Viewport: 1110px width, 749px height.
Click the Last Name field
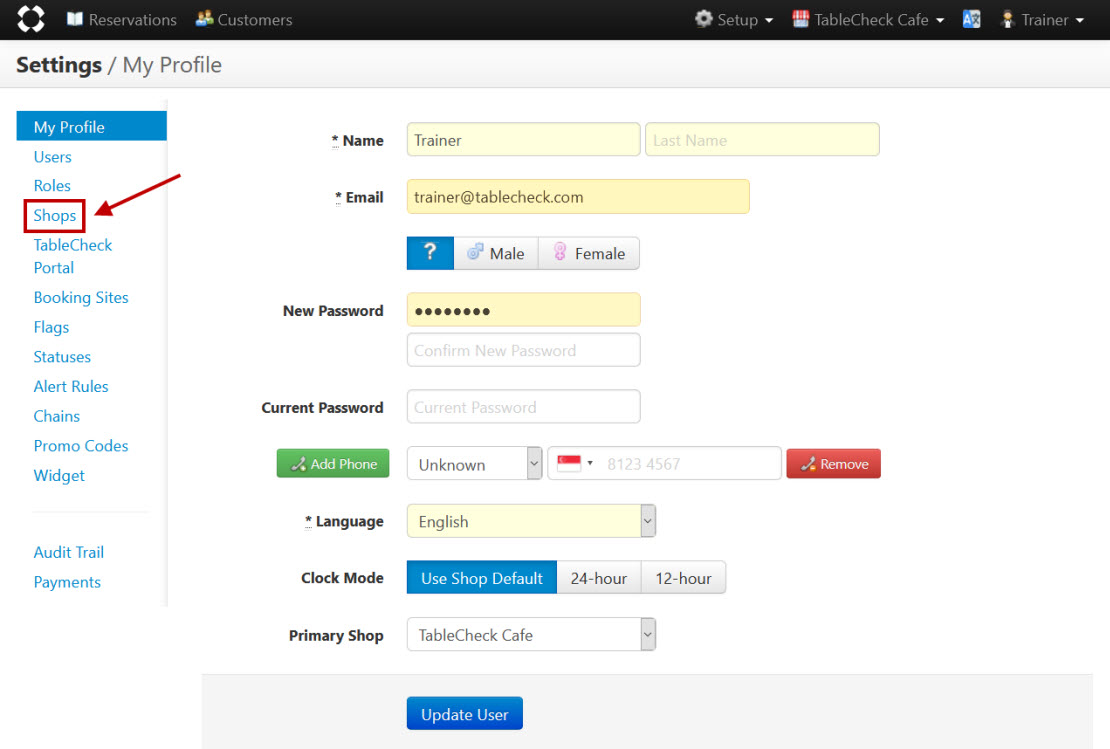coord(762,139)
